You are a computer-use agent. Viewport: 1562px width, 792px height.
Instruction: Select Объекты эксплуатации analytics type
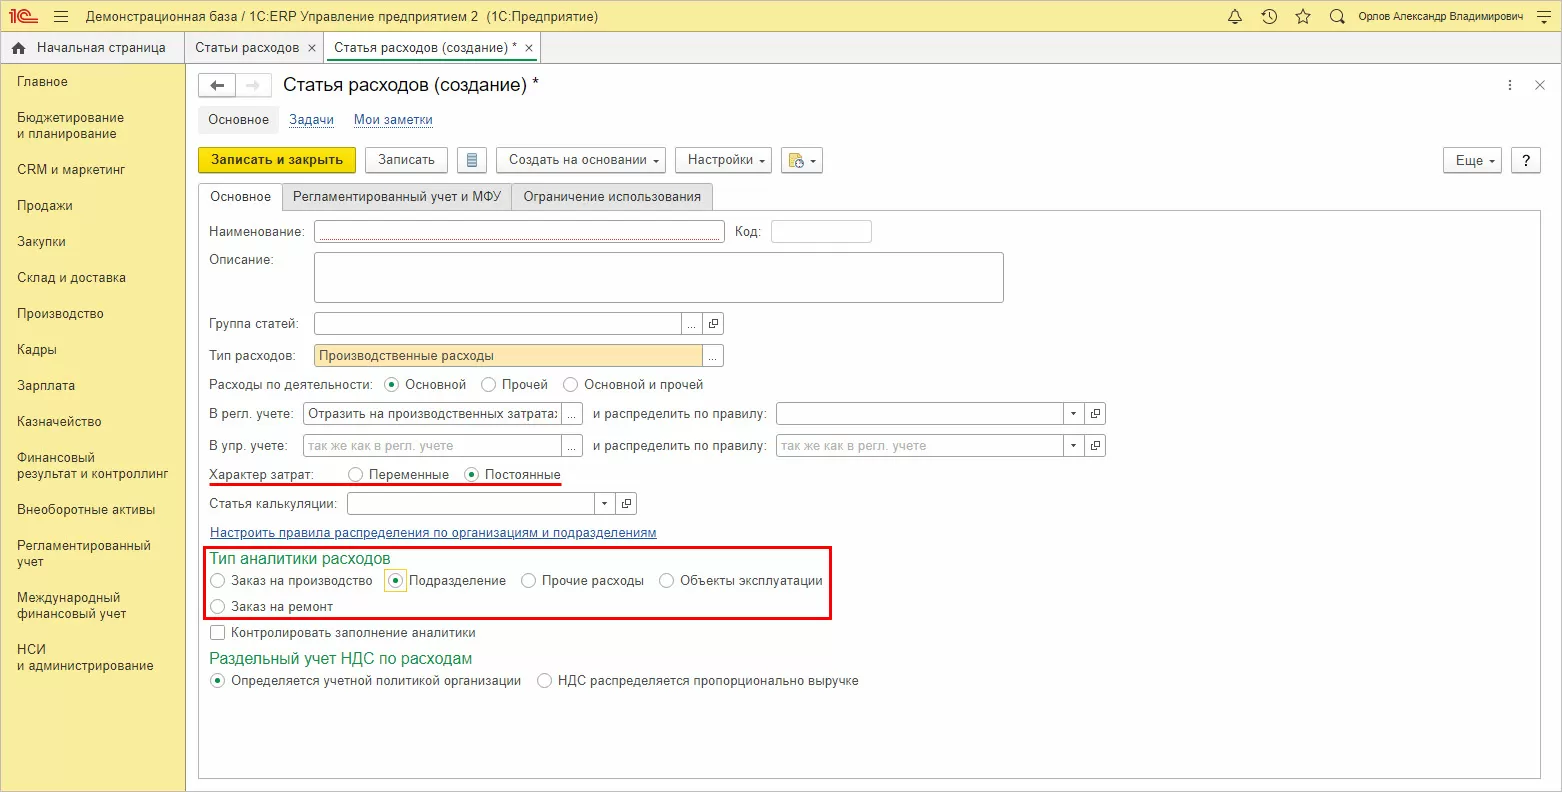click(667, 581)
